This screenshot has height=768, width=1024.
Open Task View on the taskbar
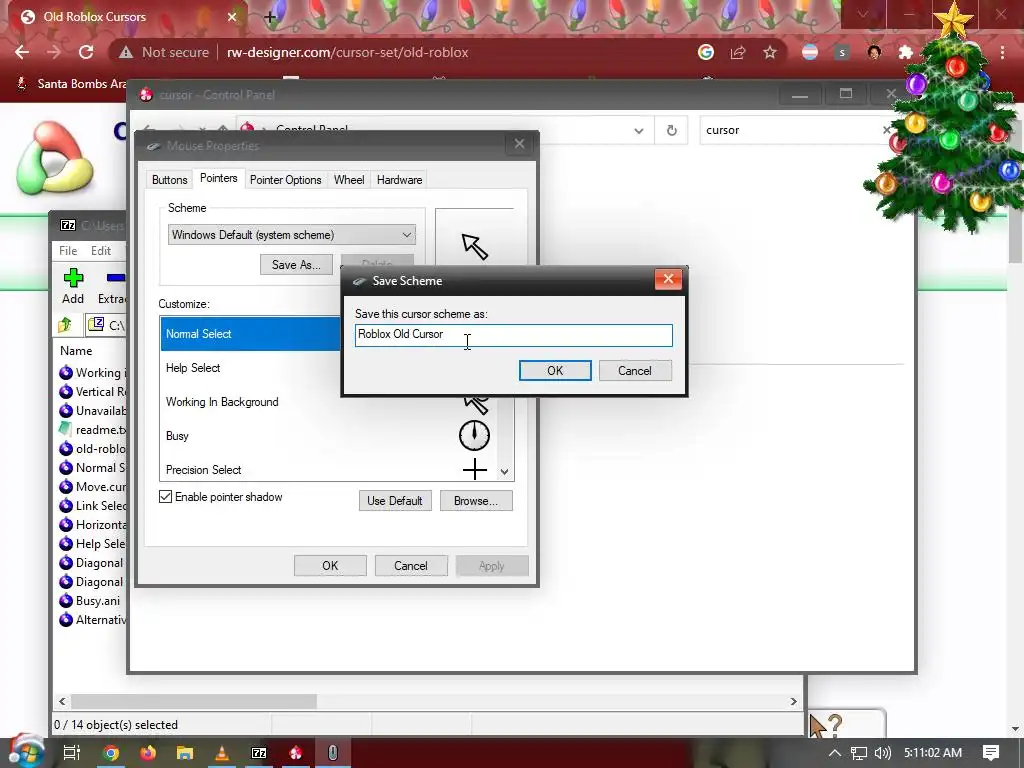72,753
